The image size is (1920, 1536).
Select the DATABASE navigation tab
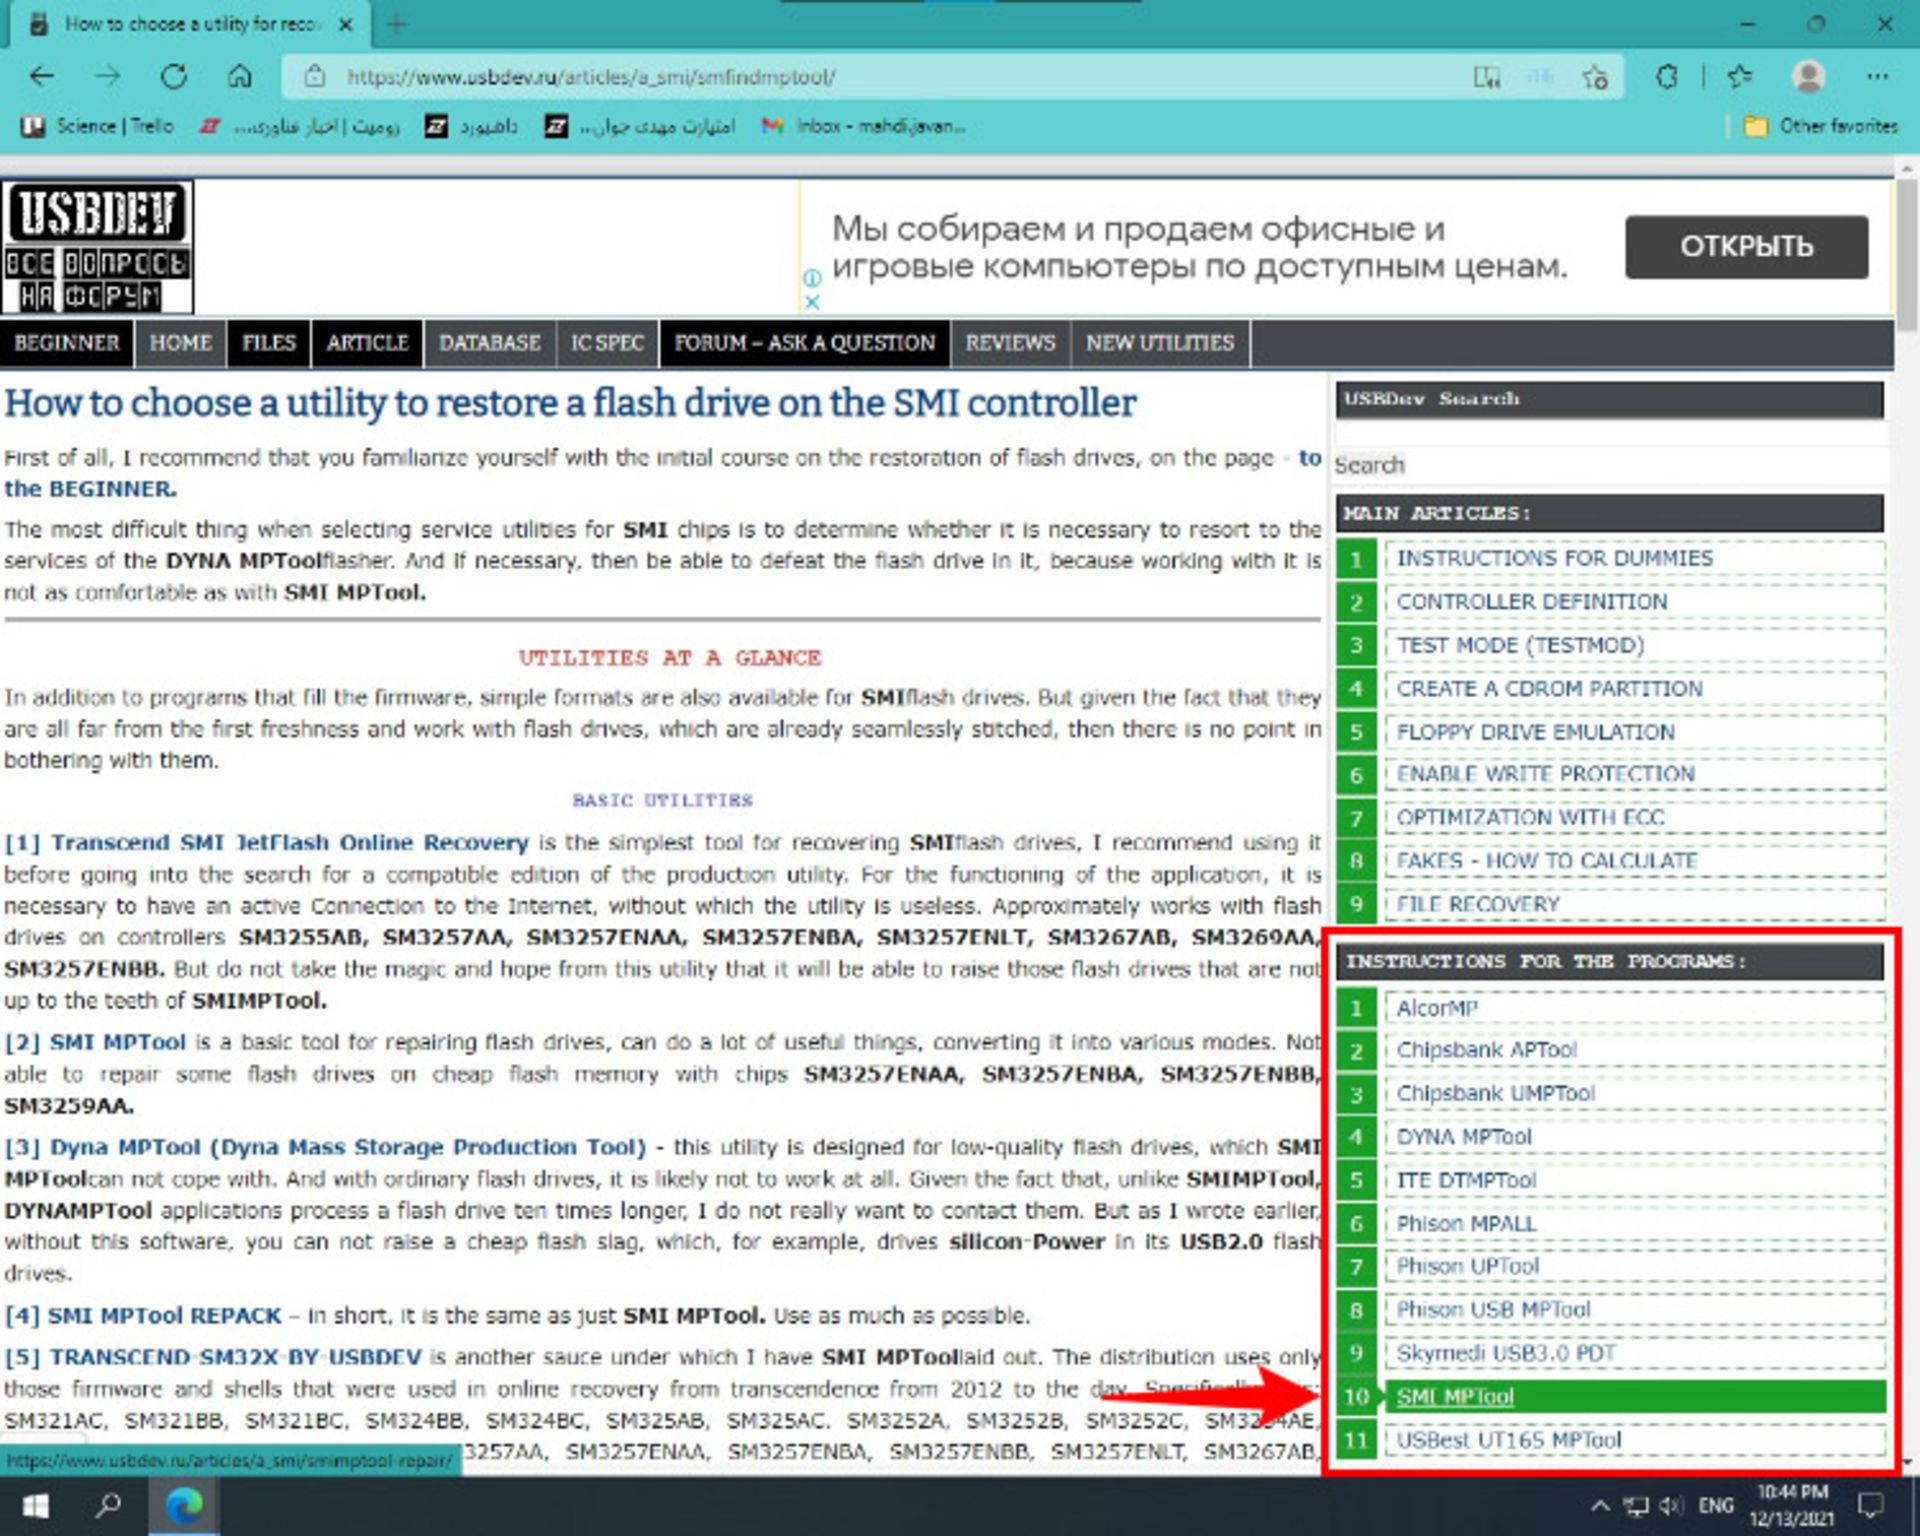point(489,343)
